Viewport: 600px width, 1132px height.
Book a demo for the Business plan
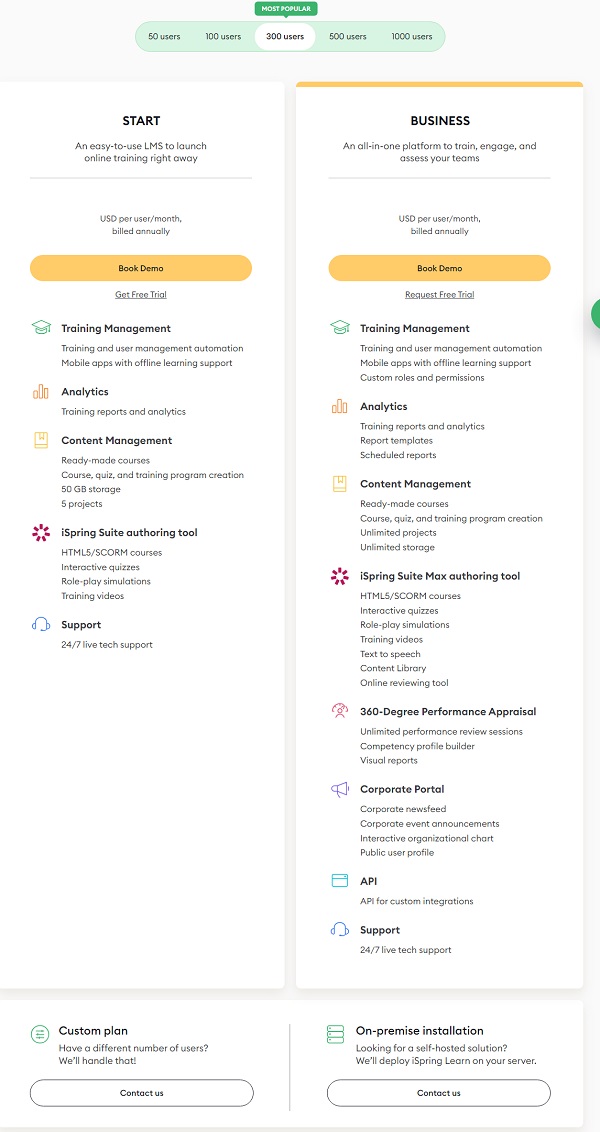439,268
